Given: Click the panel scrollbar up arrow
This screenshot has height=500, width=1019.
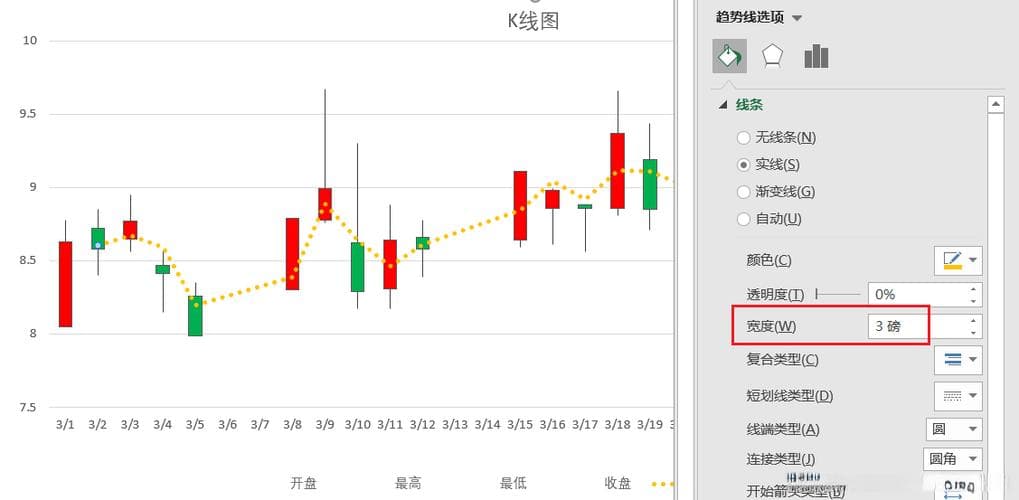Looking at the screenshot, I should point(995,104).
